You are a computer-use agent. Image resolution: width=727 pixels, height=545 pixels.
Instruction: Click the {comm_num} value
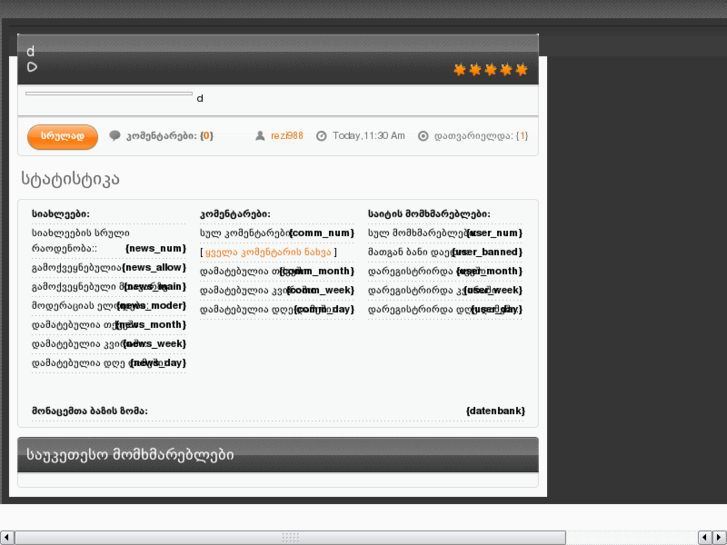point(321,233)
